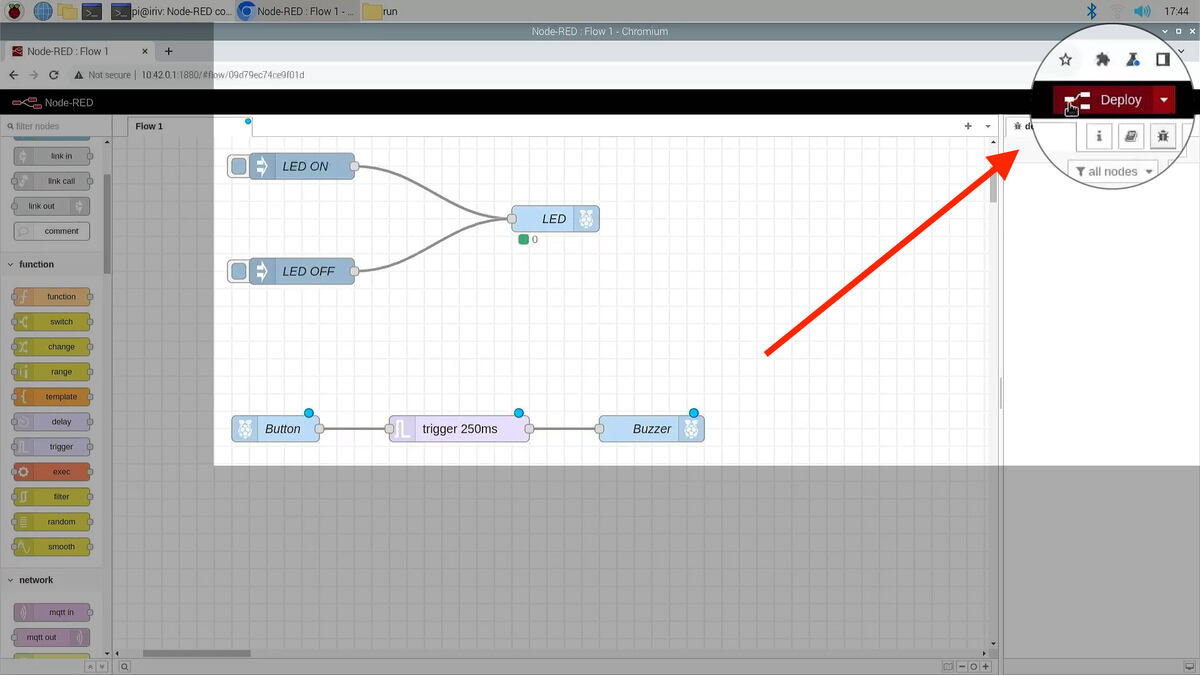
Task: Collapse the network palette category
Action: click(x=36, y=580)
